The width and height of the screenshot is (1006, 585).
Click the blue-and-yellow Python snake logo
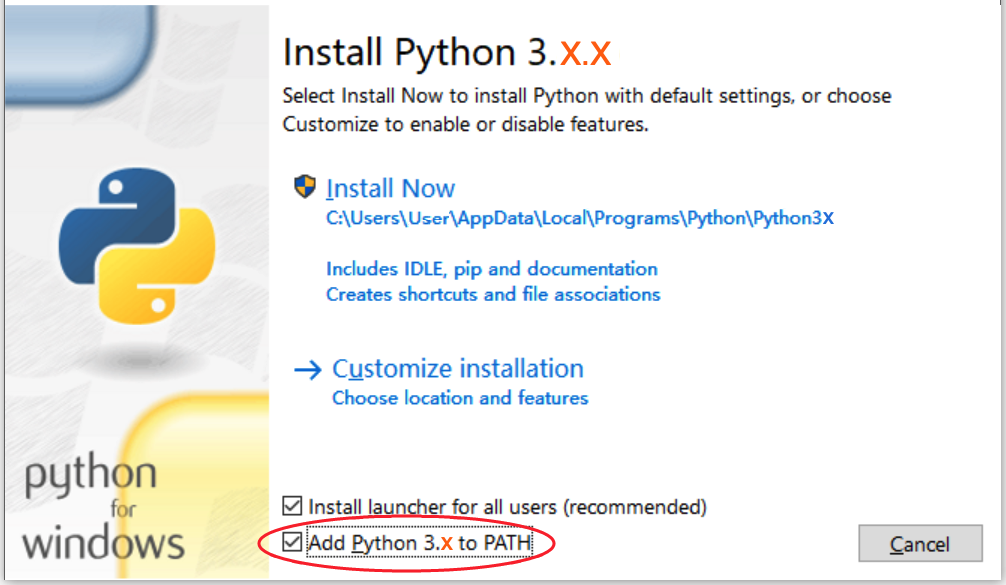pos(137,246)
